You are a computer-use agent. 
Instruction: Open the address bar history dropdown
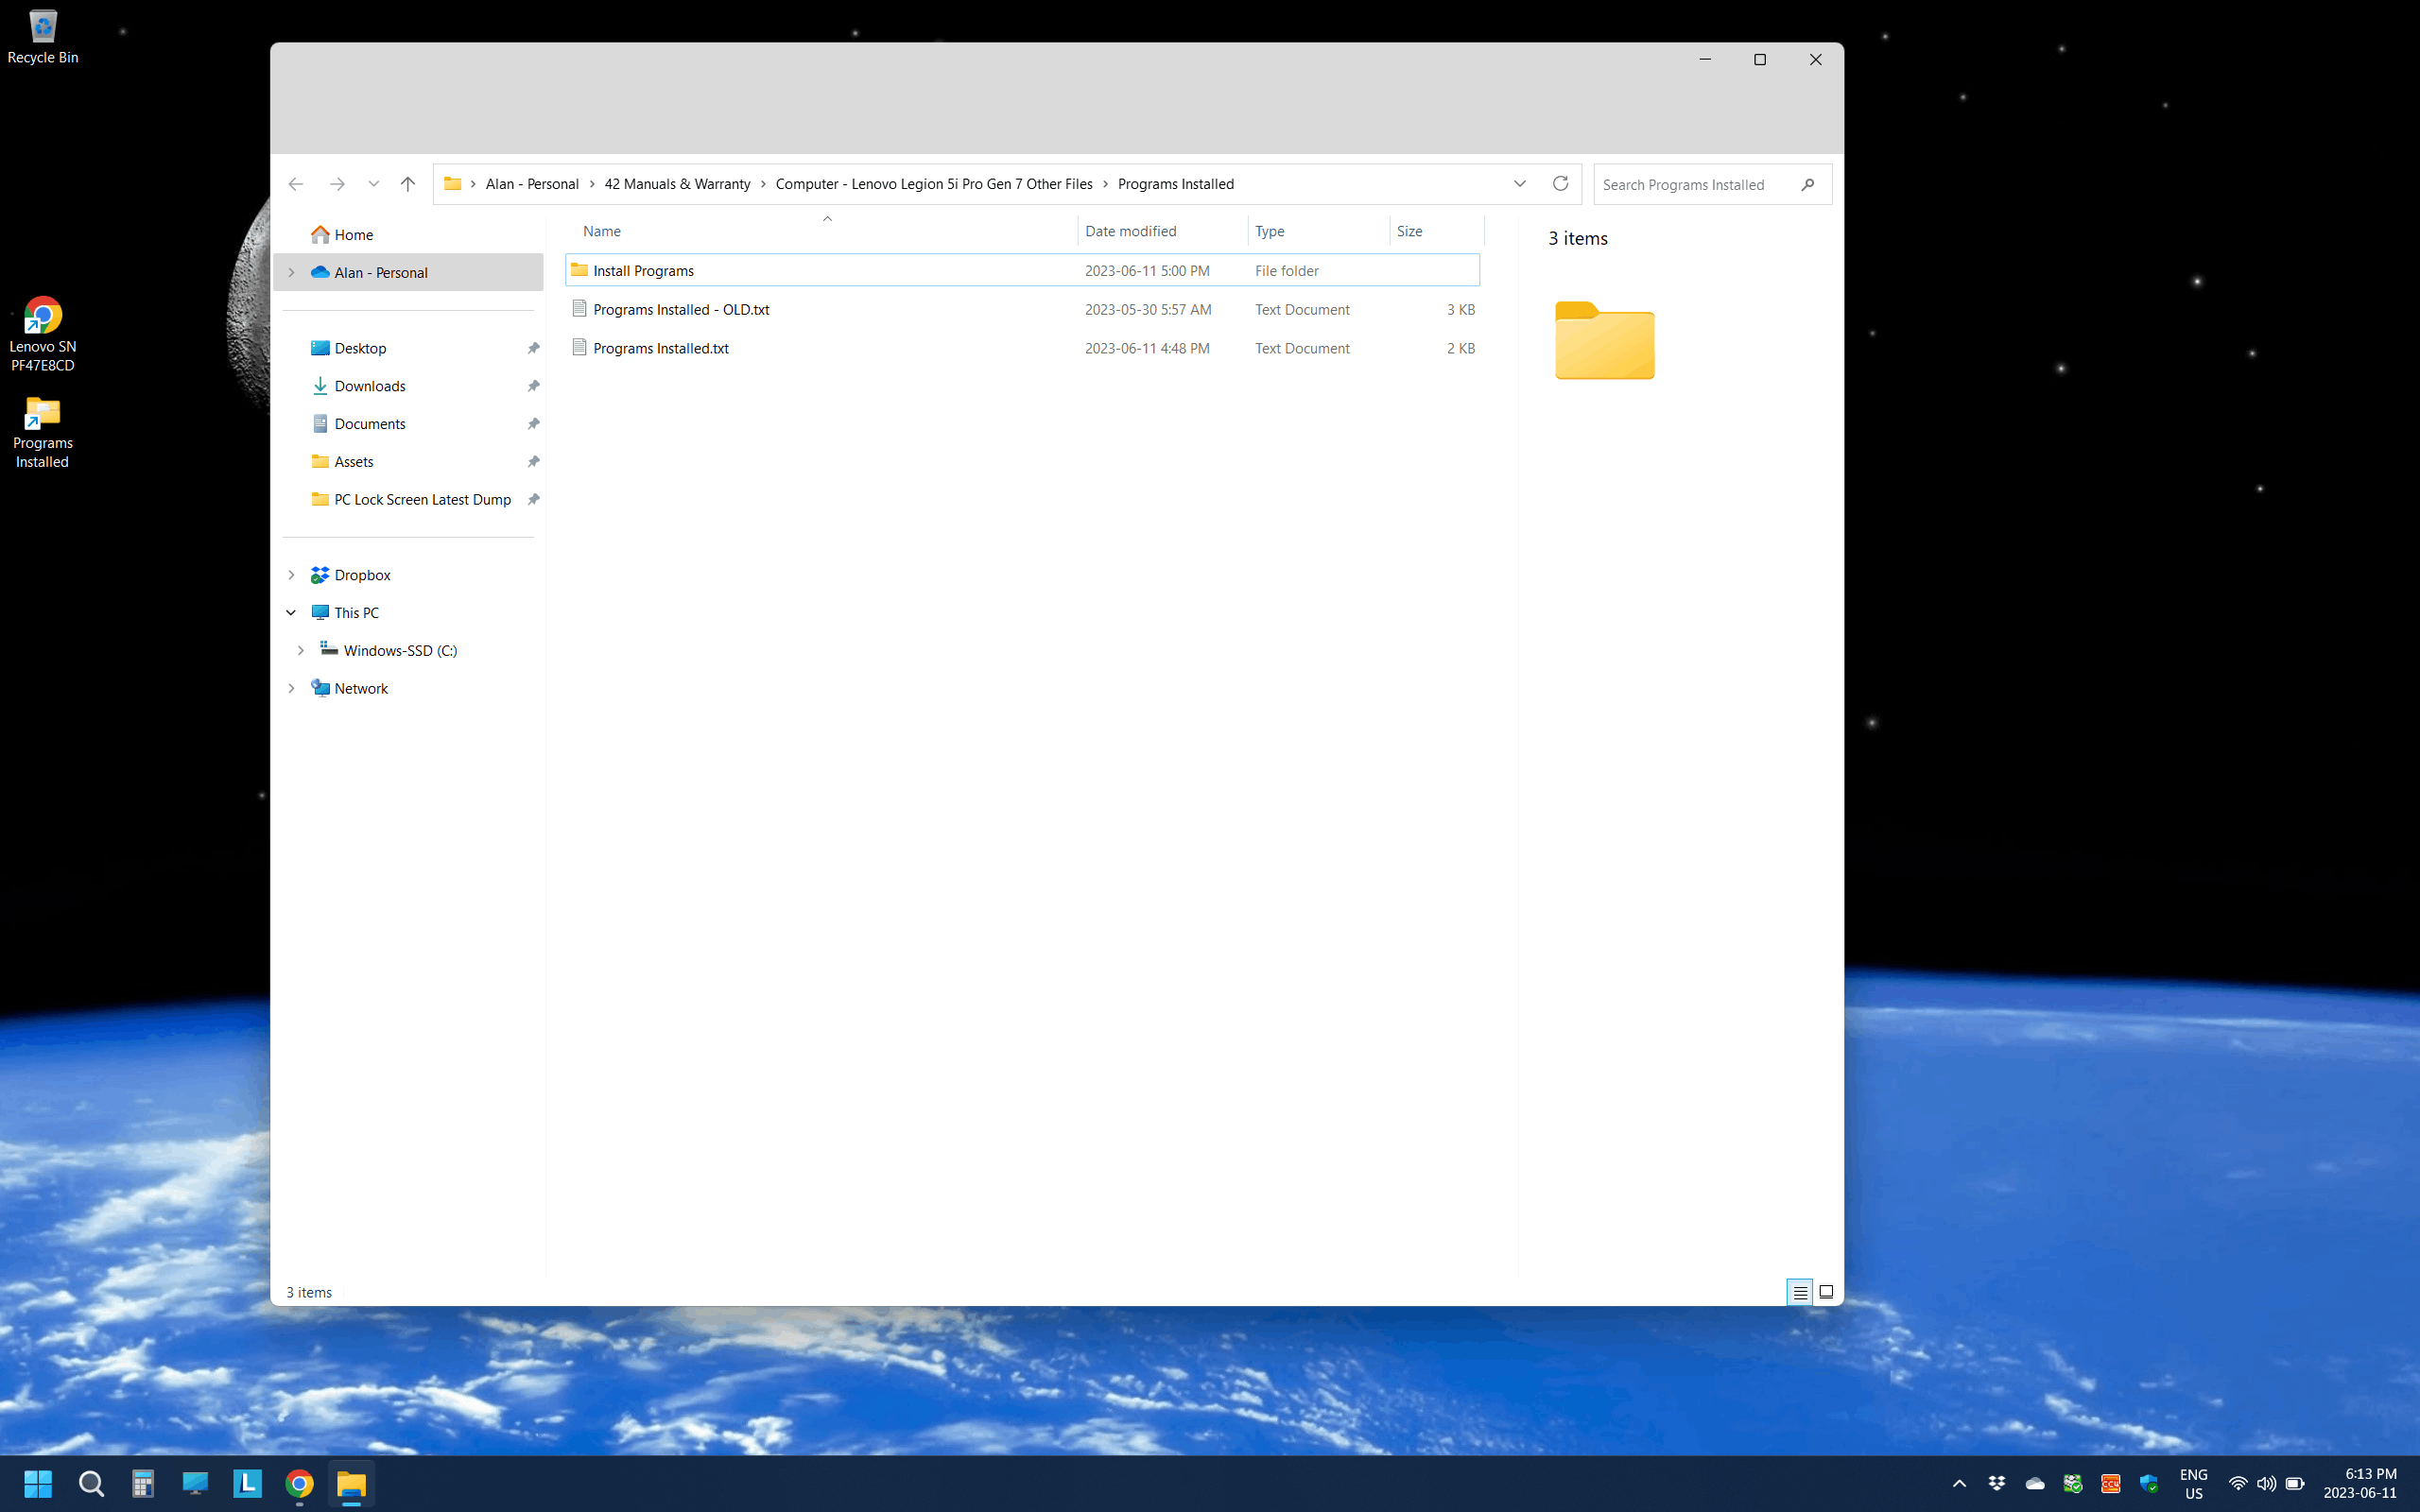1519,184
